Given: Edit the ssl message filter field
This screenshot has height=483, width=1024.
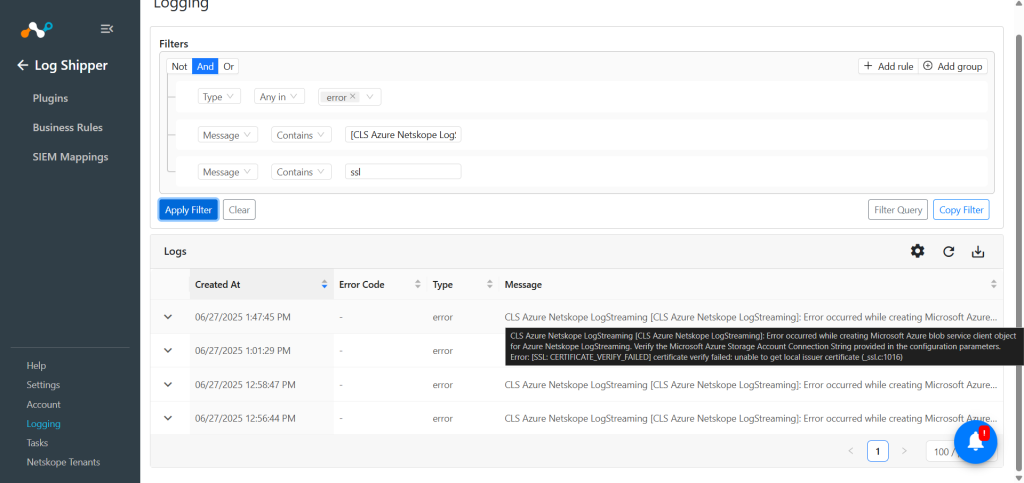Looking at the screenshot, I should [404, 172].
